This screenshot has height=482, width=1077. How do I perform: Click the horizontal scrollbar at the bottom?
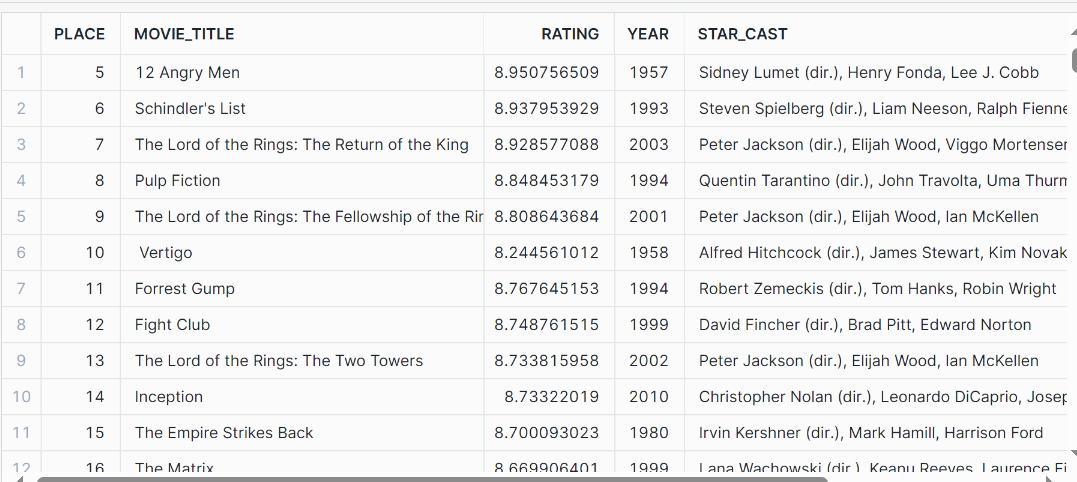click(x=433, y=479)
